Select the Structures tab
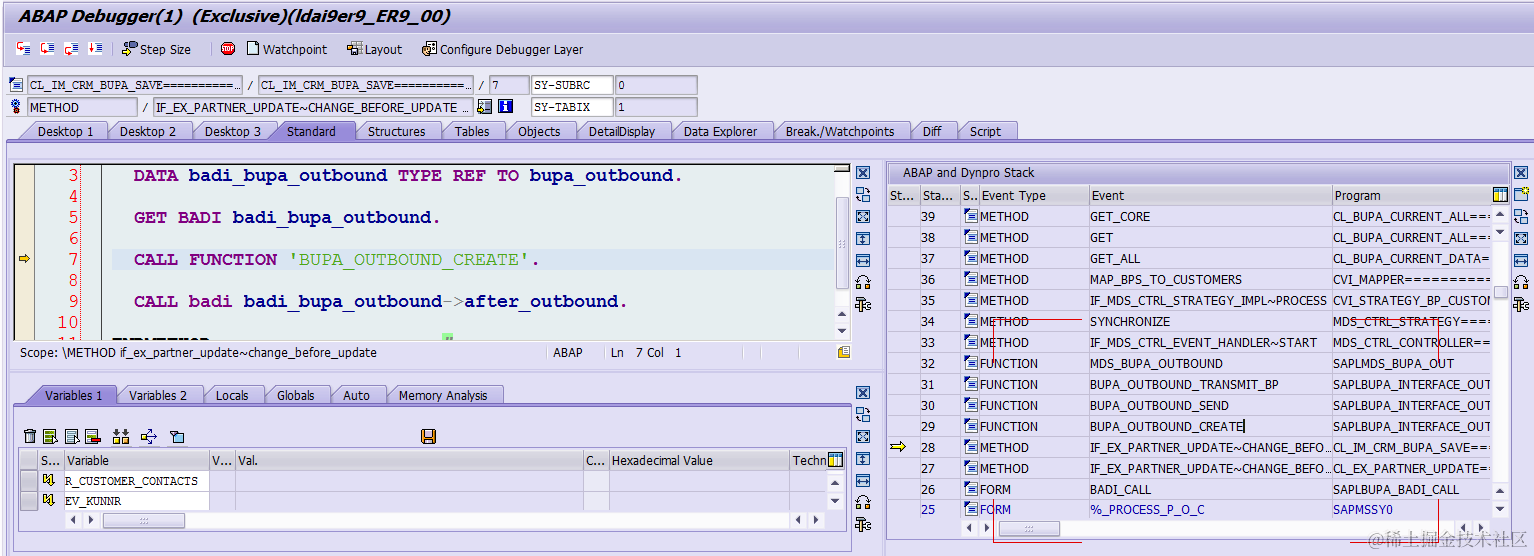 point(397,131)
